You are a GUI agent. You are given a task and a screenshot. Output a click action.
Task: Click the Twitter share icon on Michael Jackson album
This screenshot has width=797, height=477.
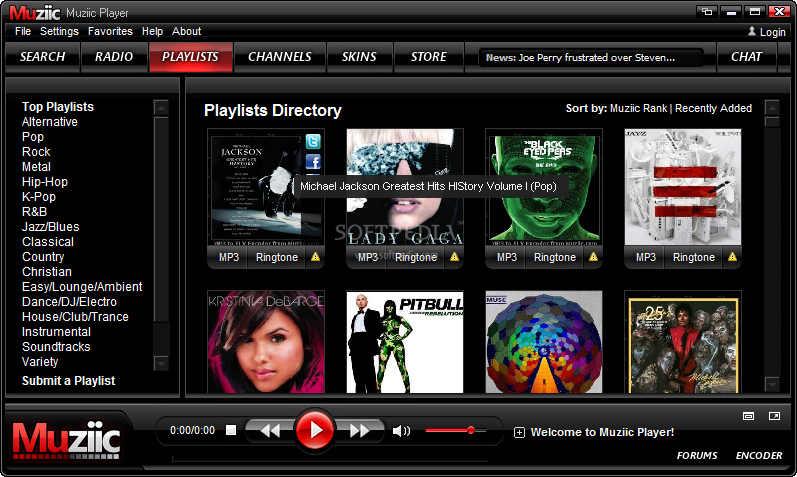tap(313, 141)
